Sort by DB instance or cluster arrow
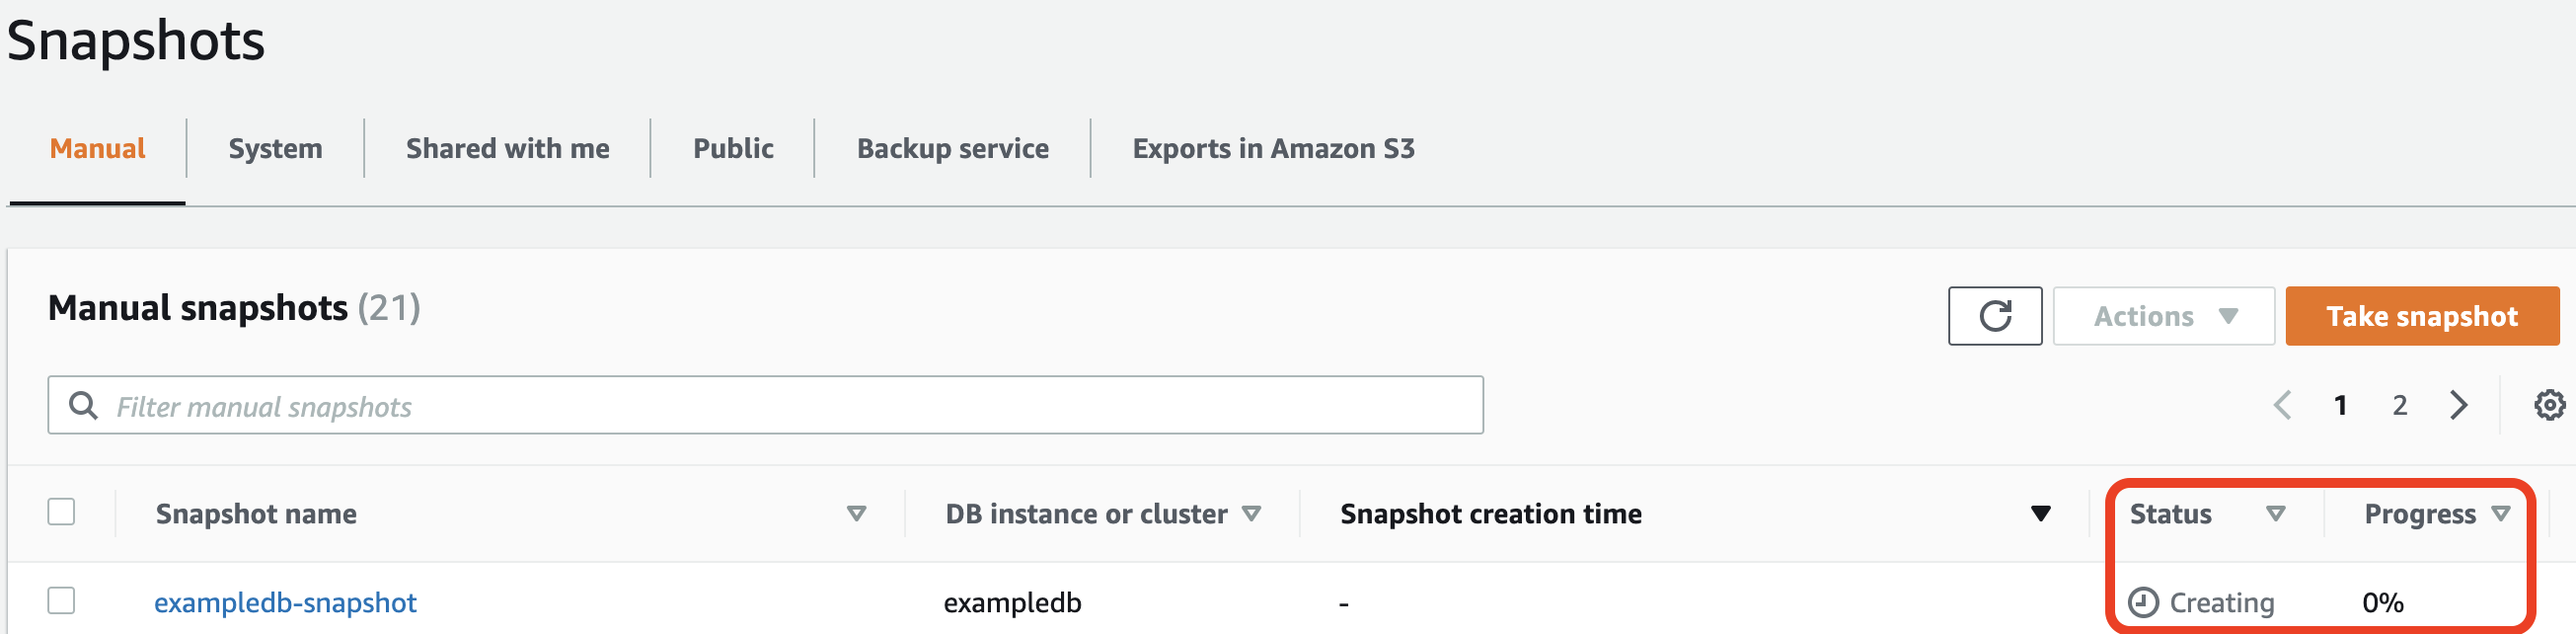The width and height of the screenshot is (2576, 634). click(x=1251, y=514)
